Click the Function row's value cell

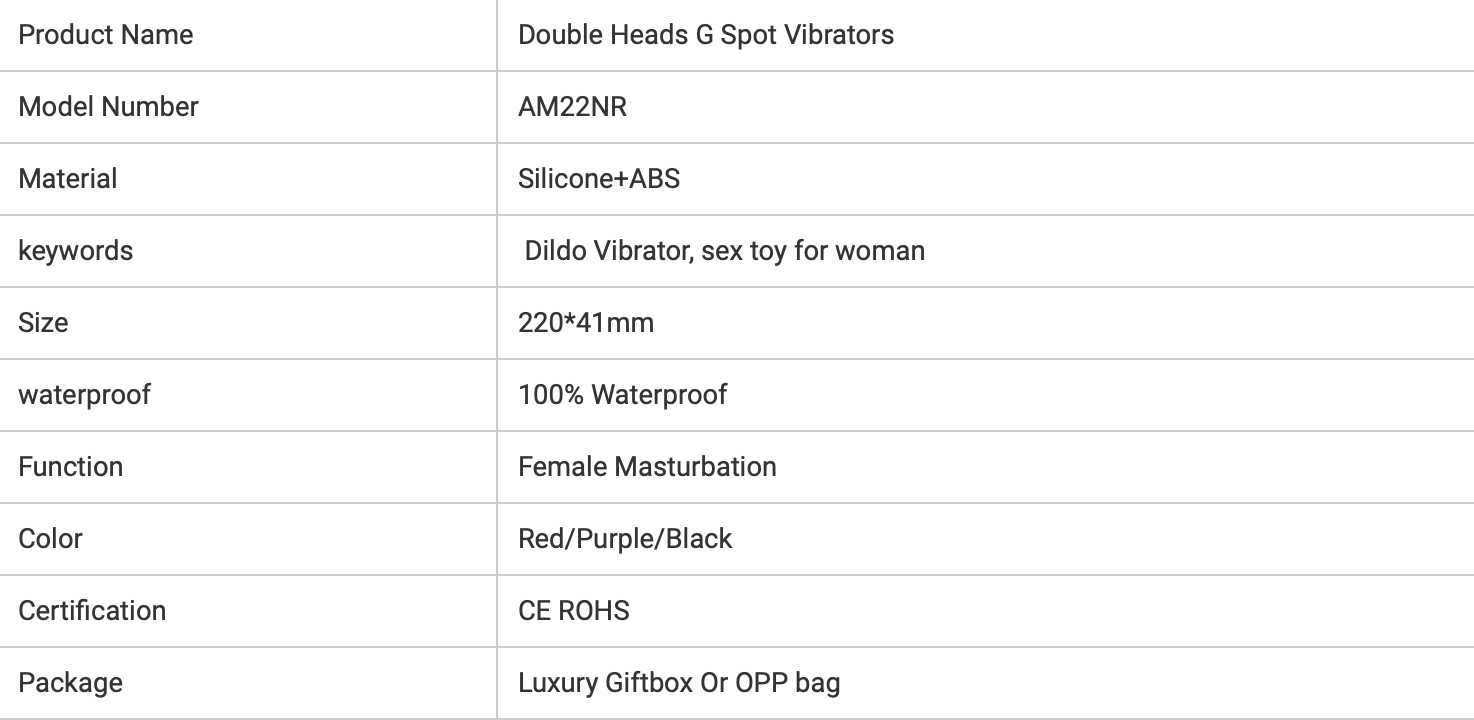click(646, 467)
